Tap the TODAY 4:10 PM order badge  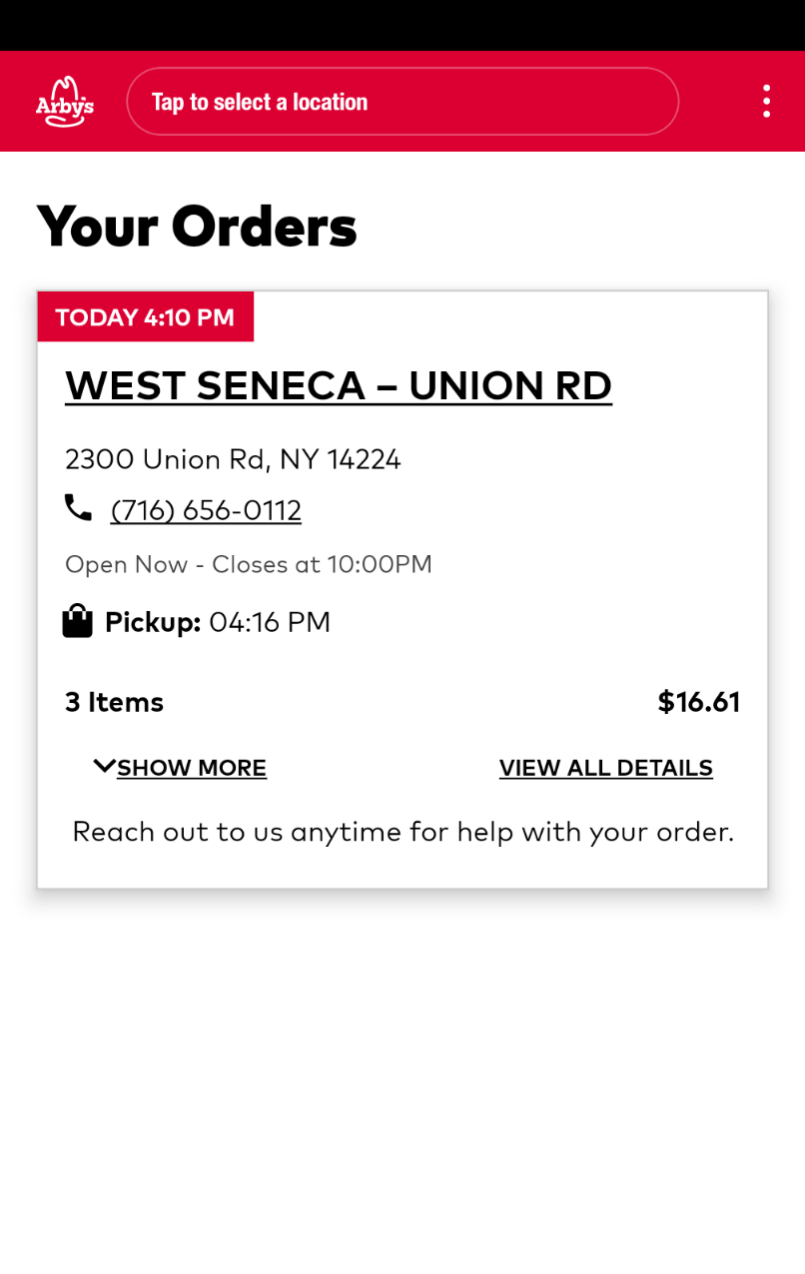pyautogui.click(x=145, y=317)
